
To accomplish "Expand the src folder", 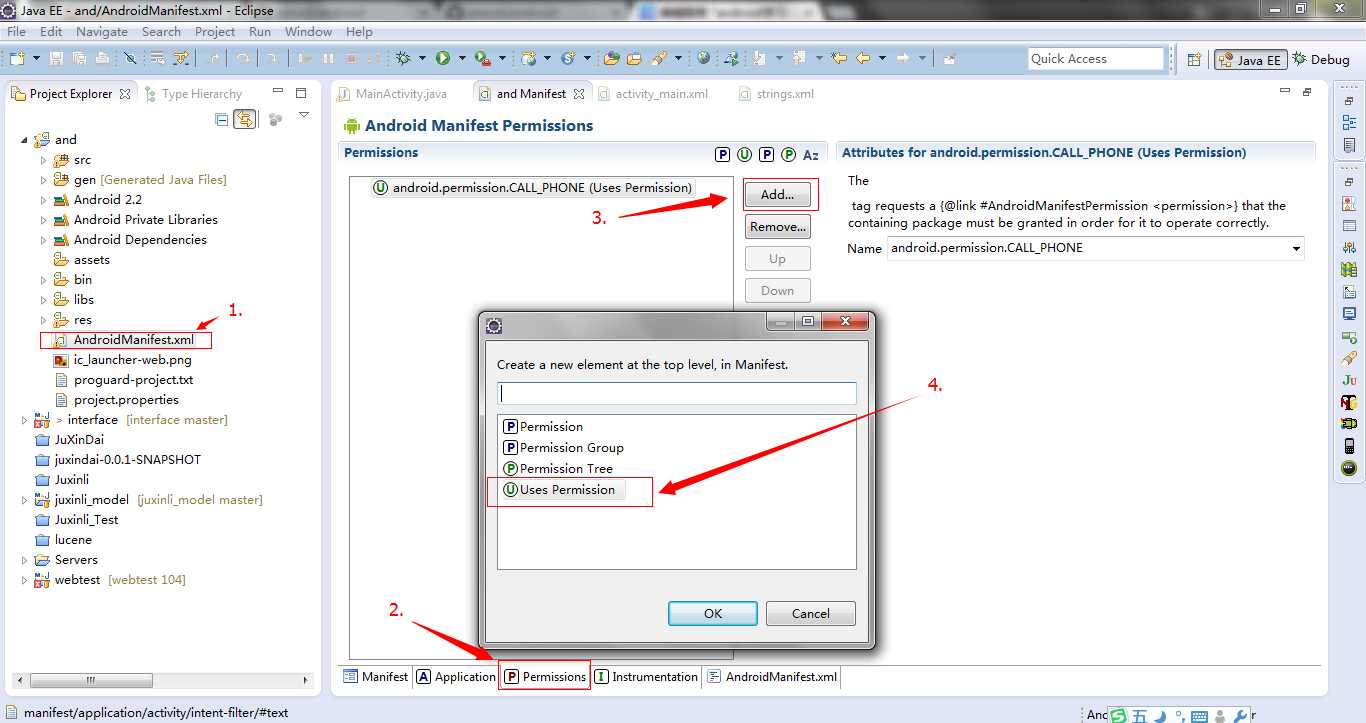I will coord(43,160).
